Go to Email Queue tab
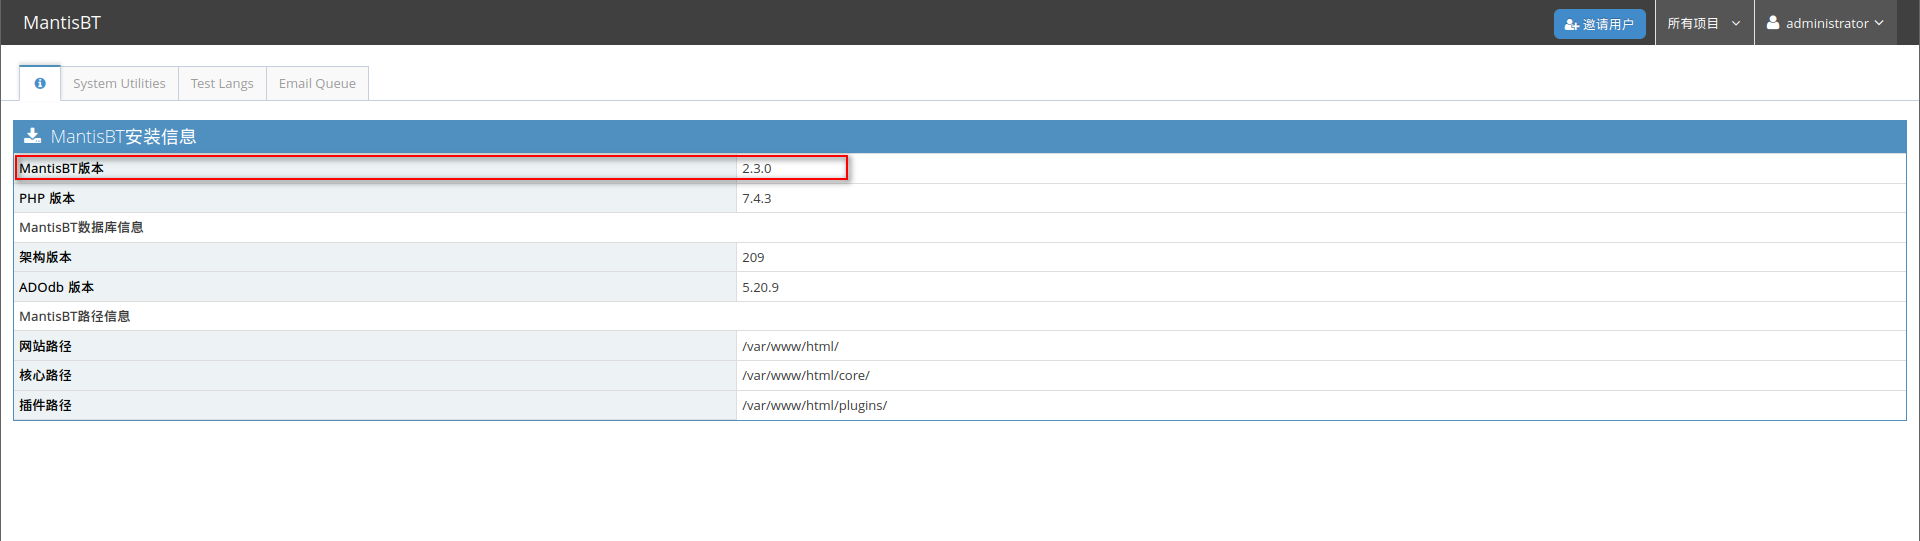 (317, 83)
